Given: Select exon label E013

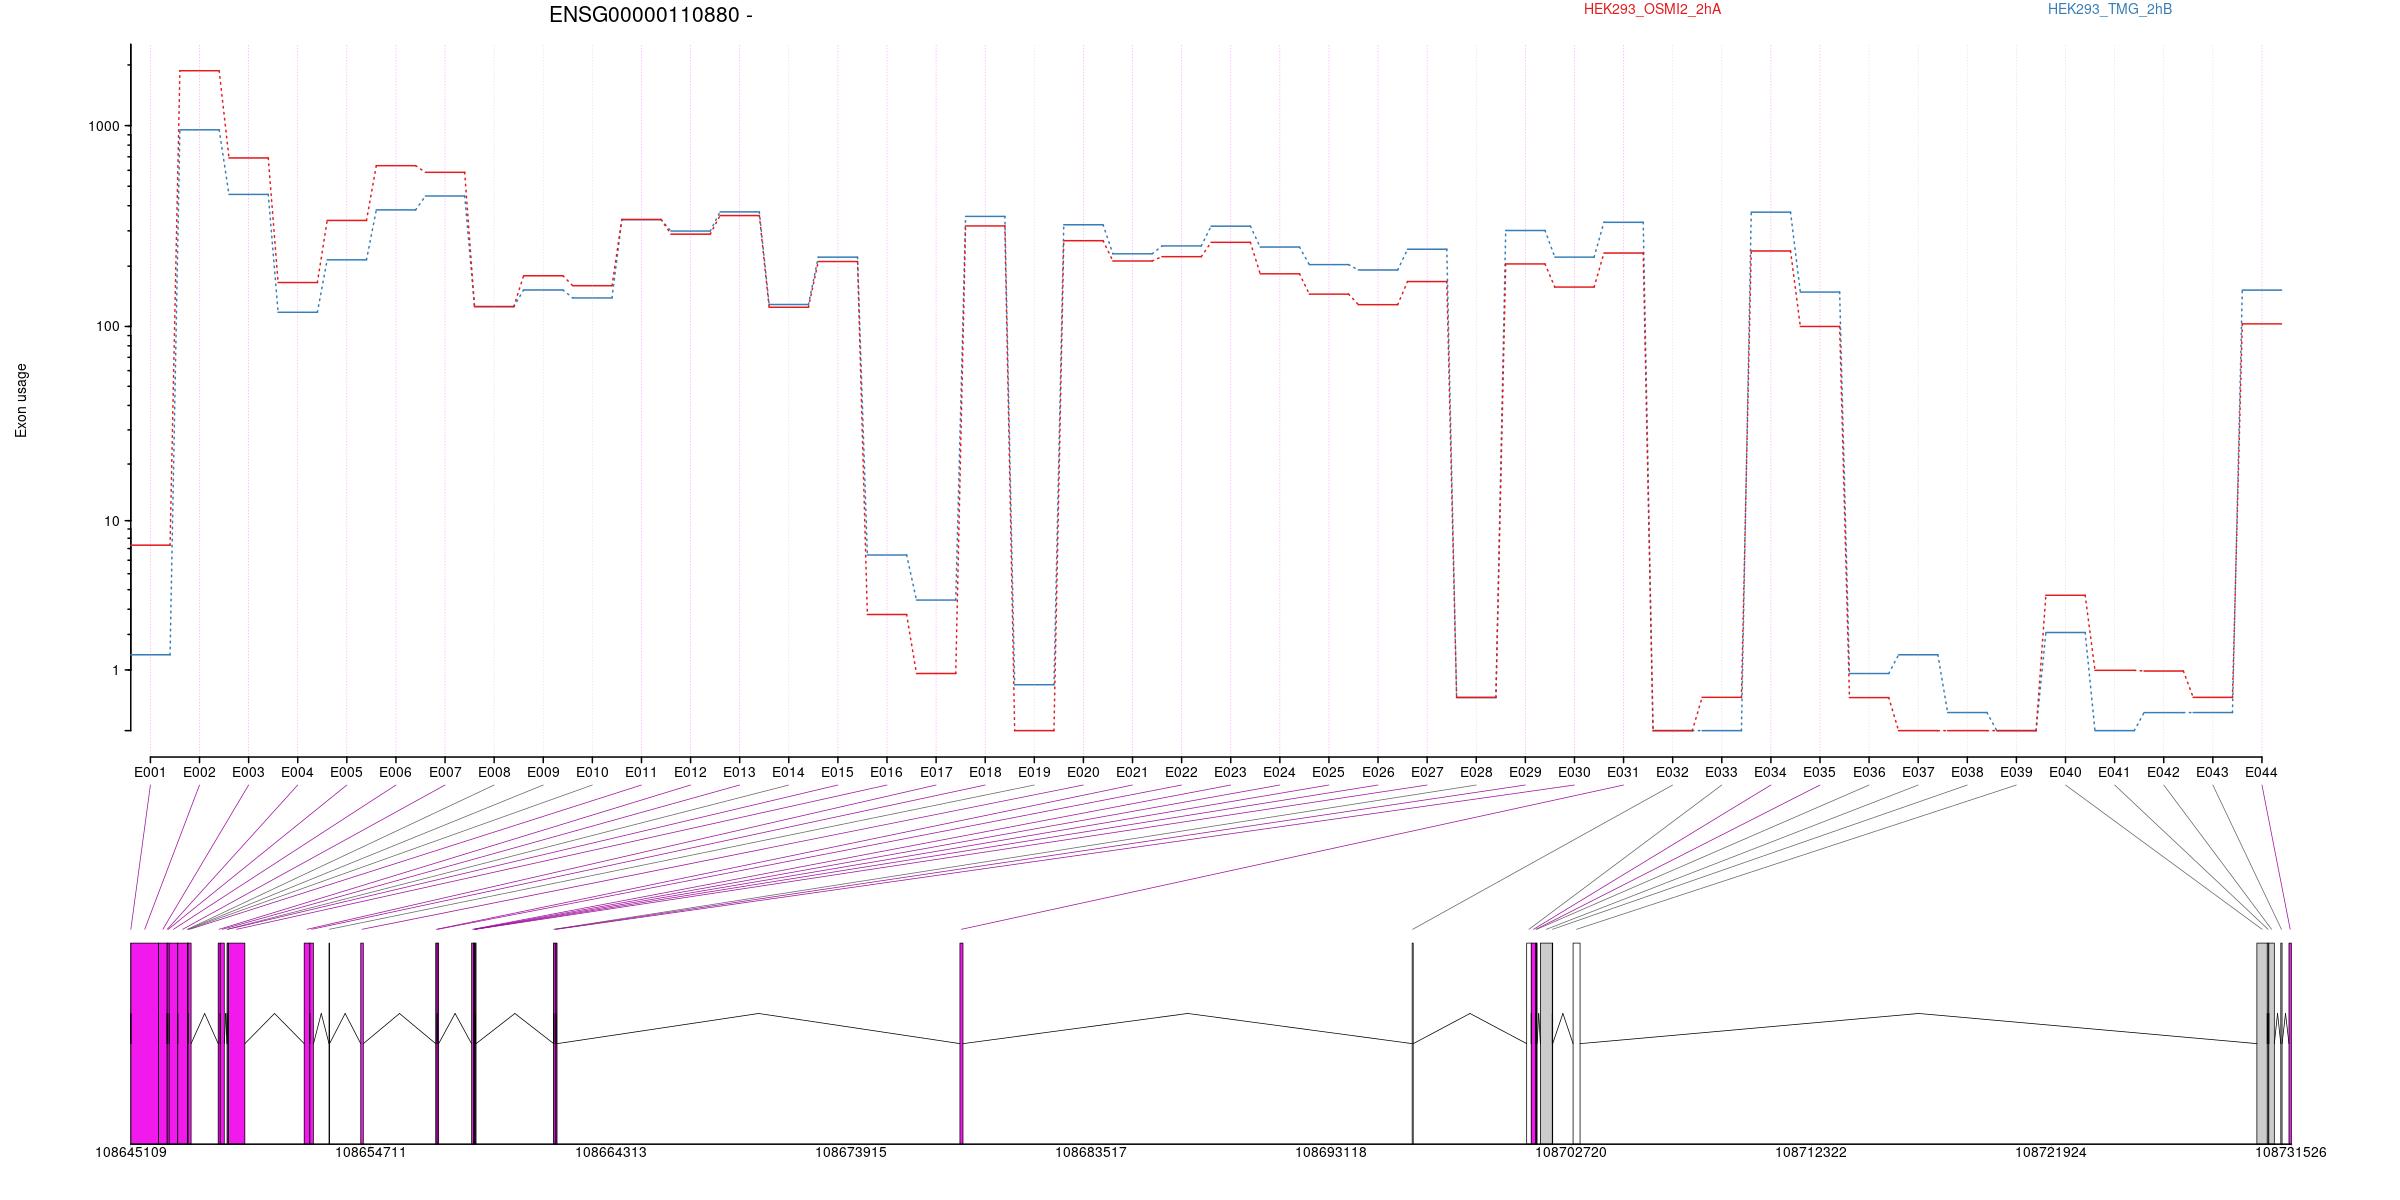Looking at the screenshot, I should (739, 772).
